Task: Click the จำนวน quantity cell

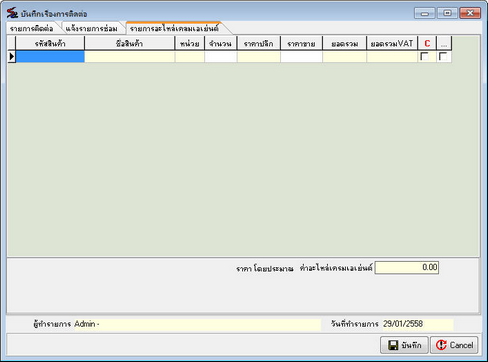Action: coord(221,56)
